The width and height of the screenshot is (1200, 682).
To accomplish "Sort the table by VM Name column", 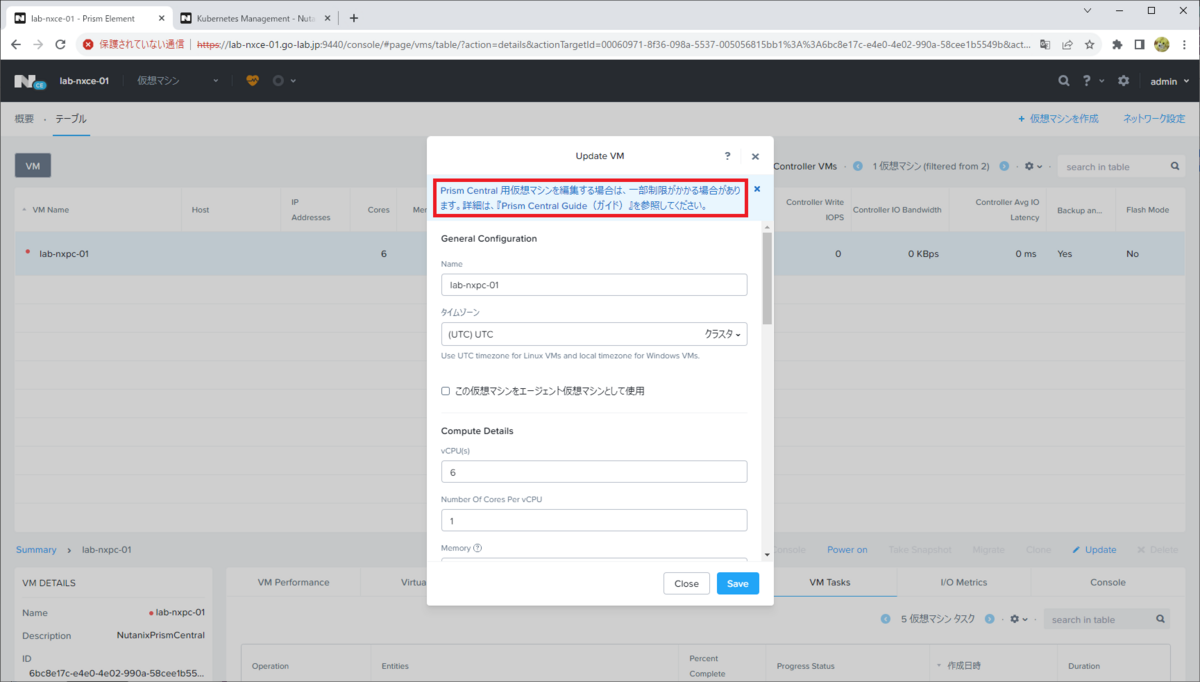I will click(x=51, y=210).
